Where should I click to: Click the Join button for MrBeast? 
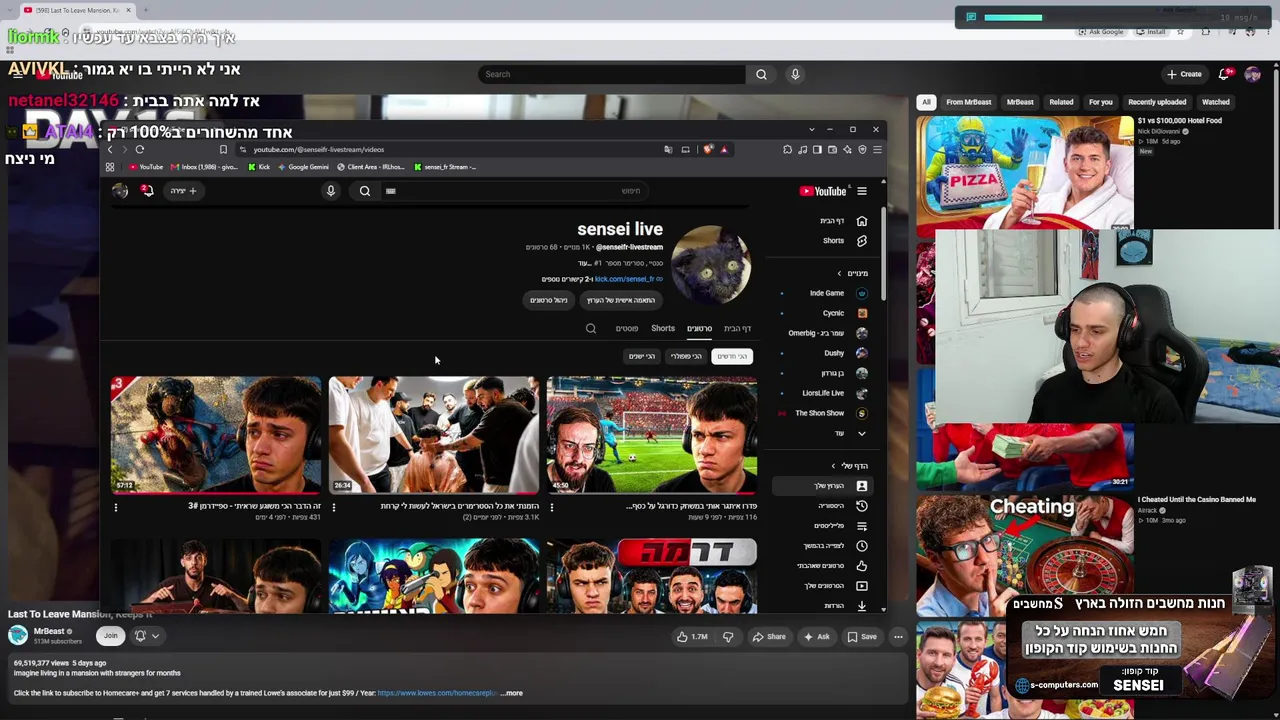110,636
